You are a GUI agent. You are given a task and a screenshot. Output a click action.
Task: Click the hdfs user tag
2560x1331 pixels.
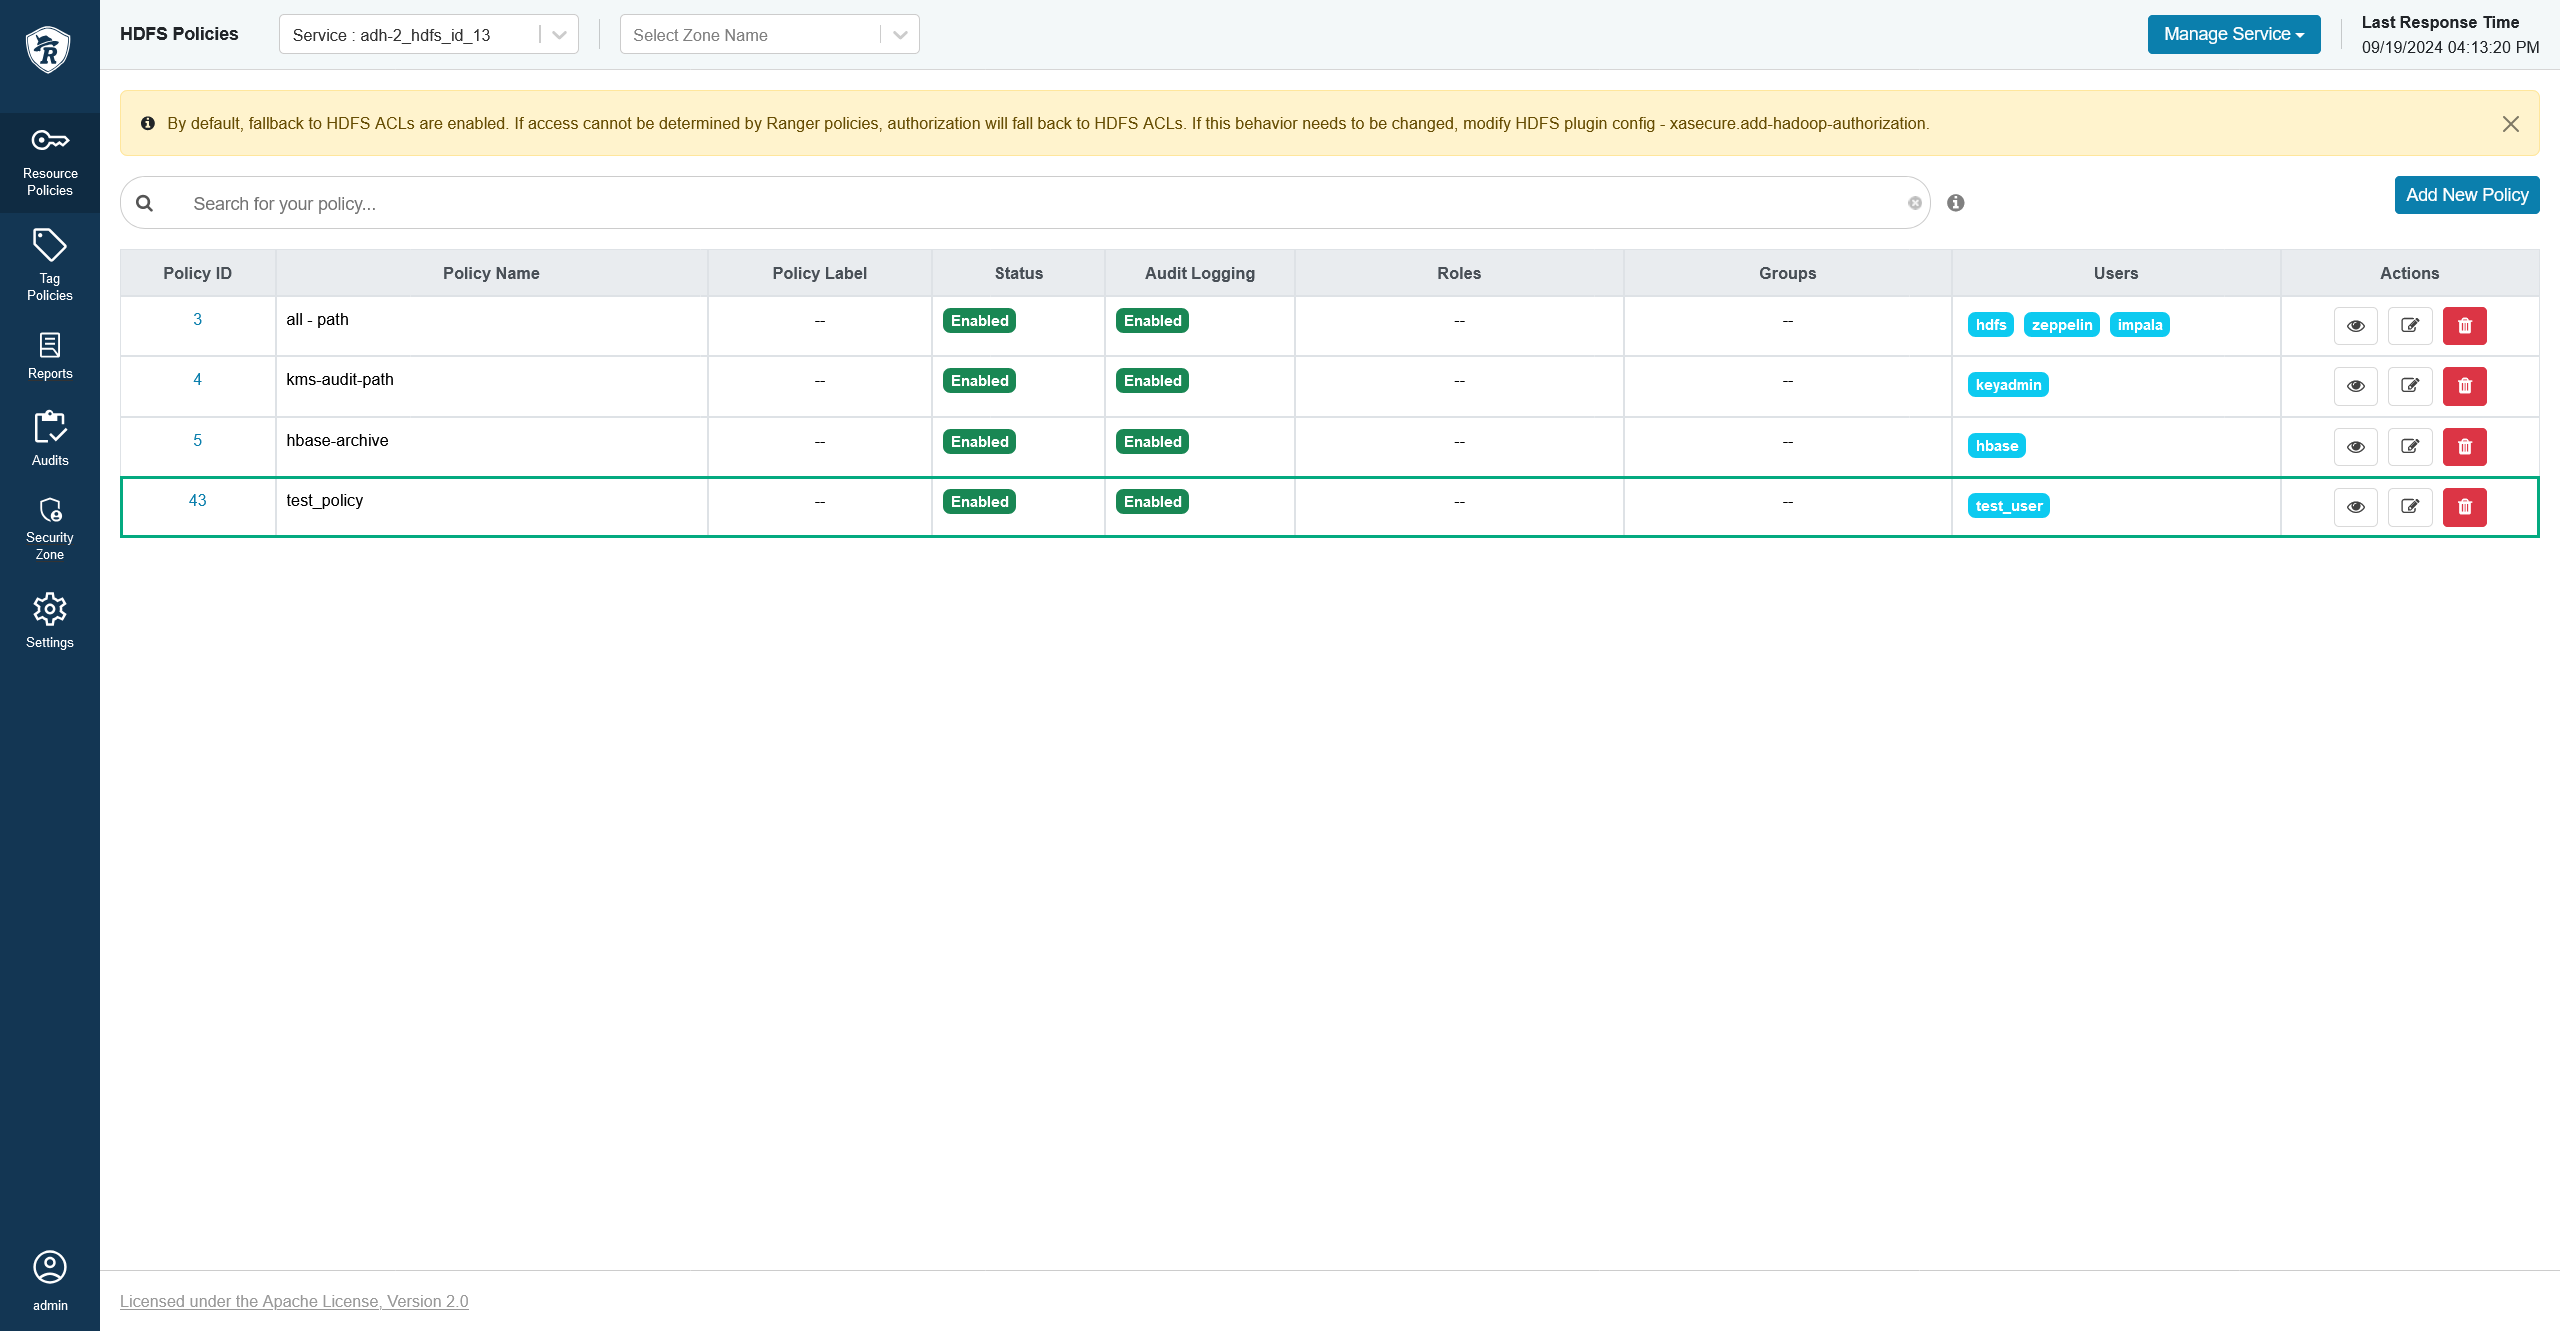(1990, 325)
